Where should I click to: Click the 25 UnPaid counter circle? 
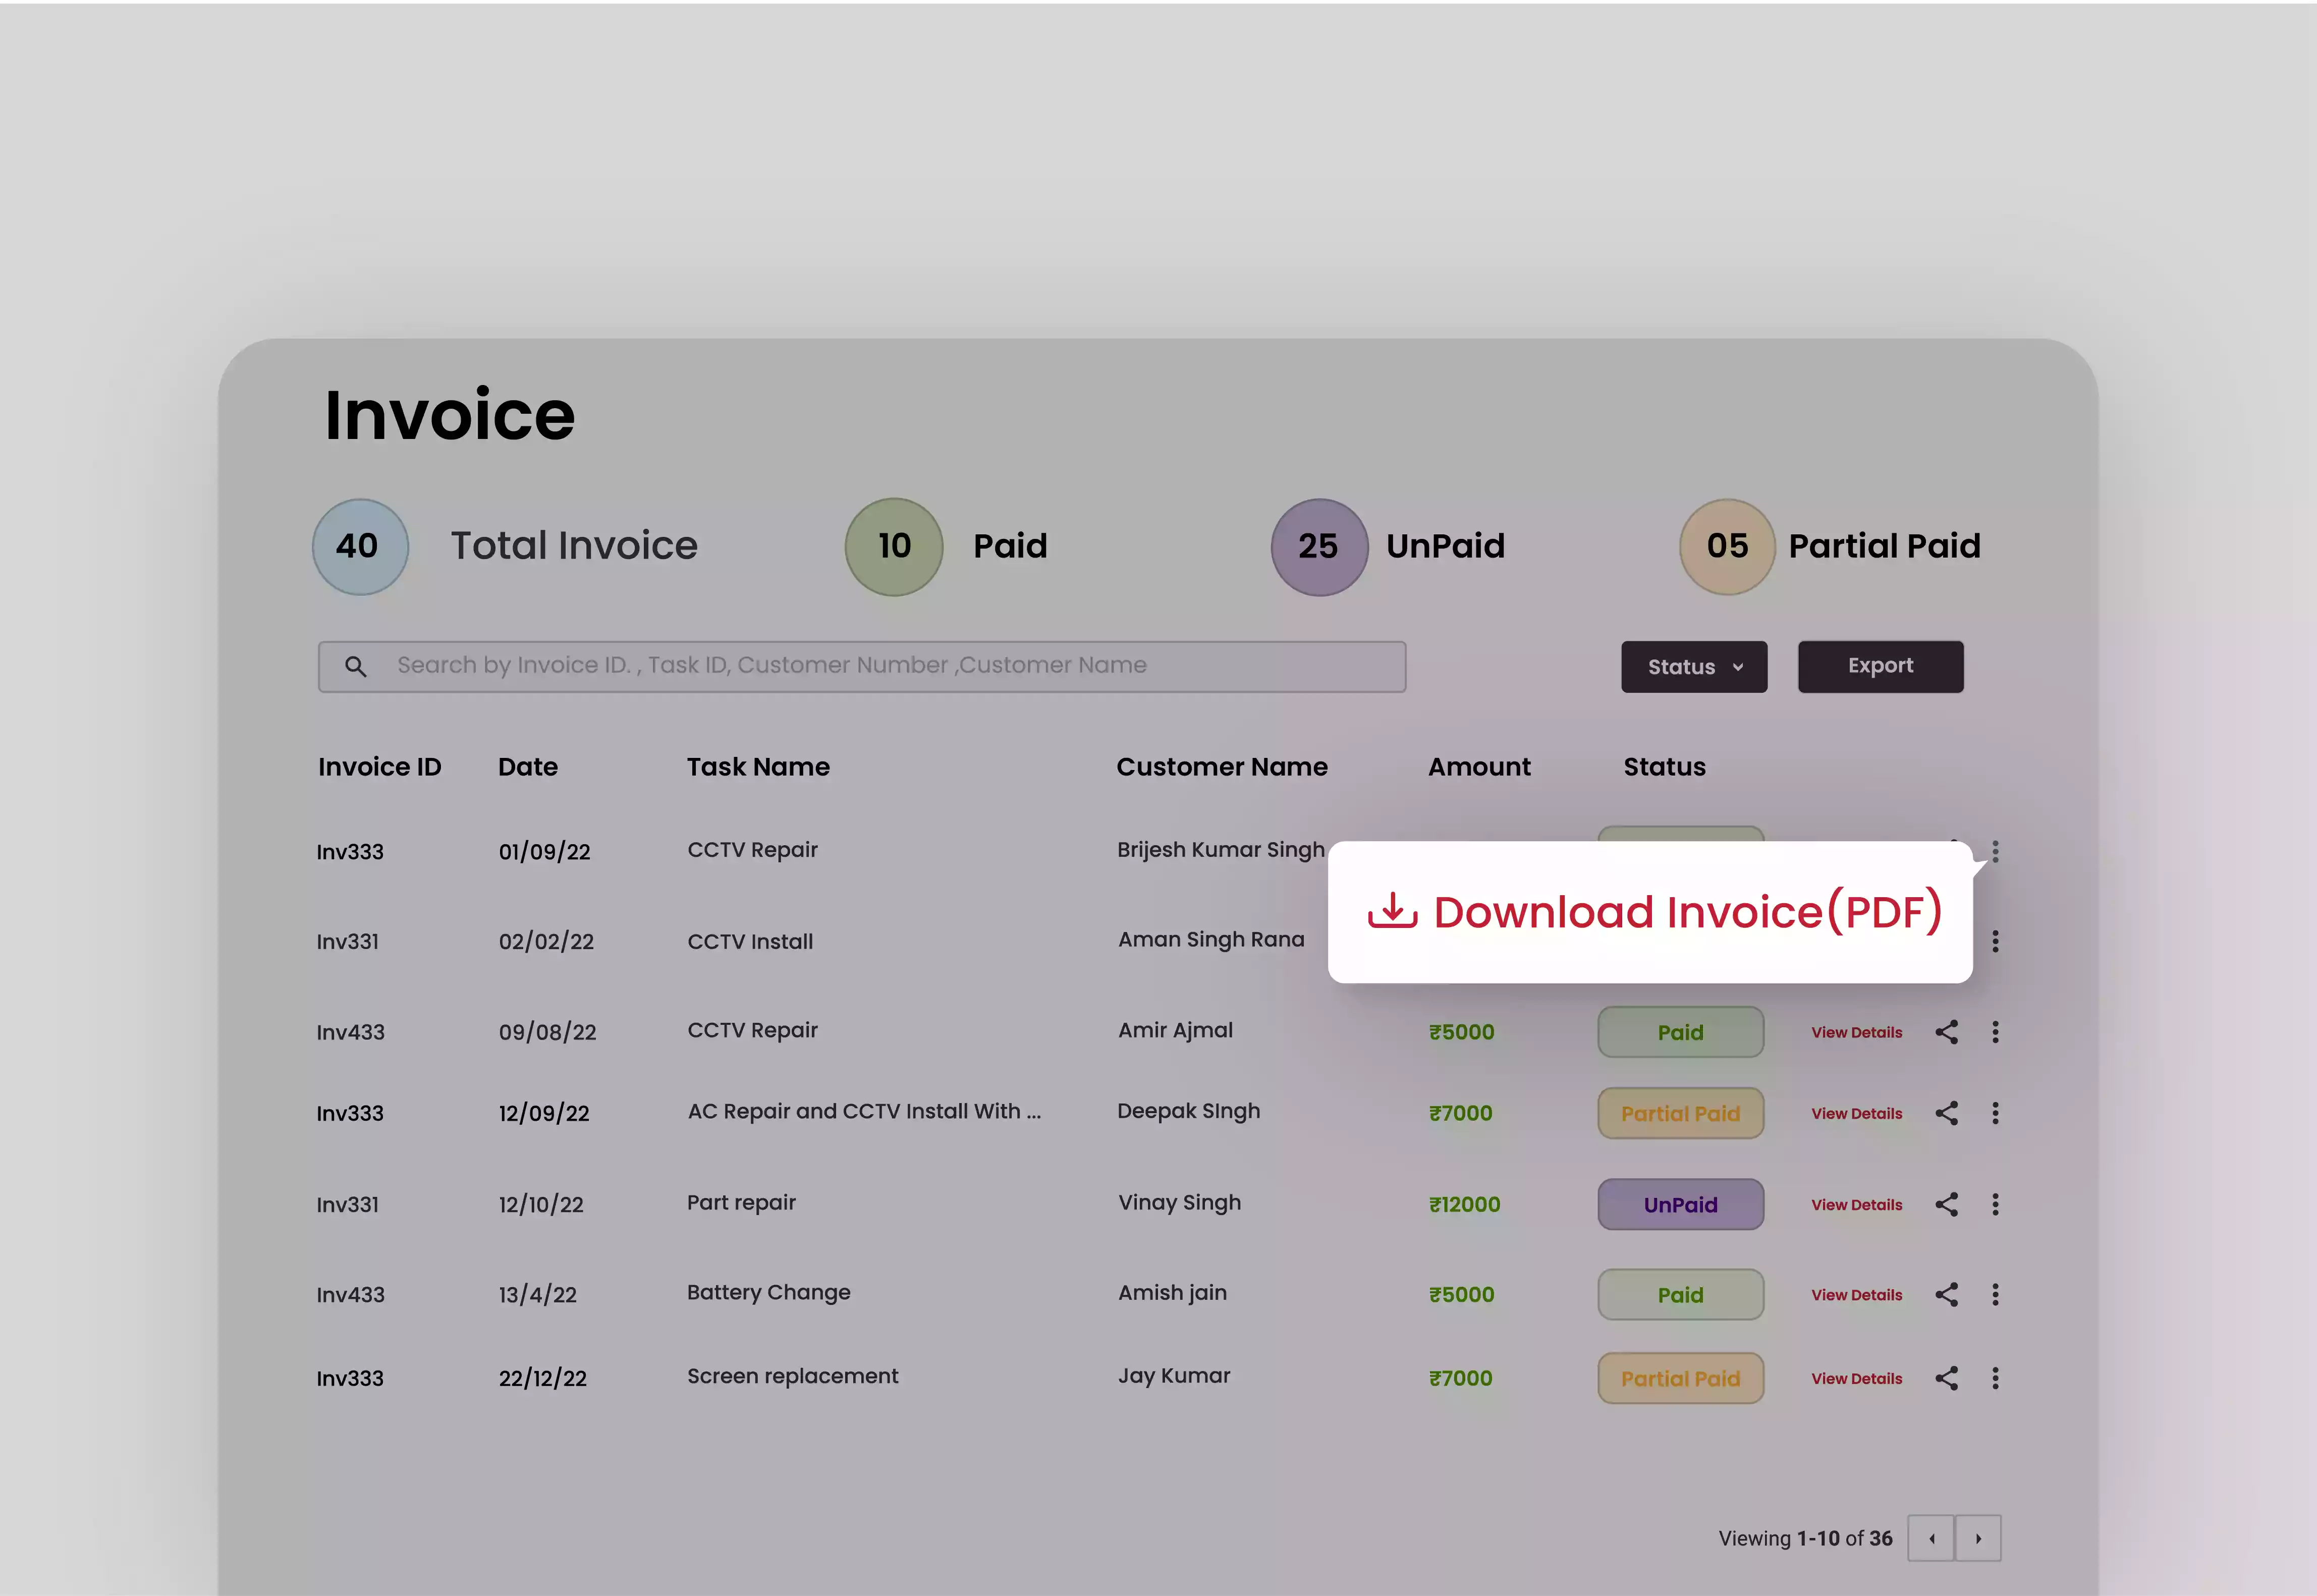point(1319,547)
